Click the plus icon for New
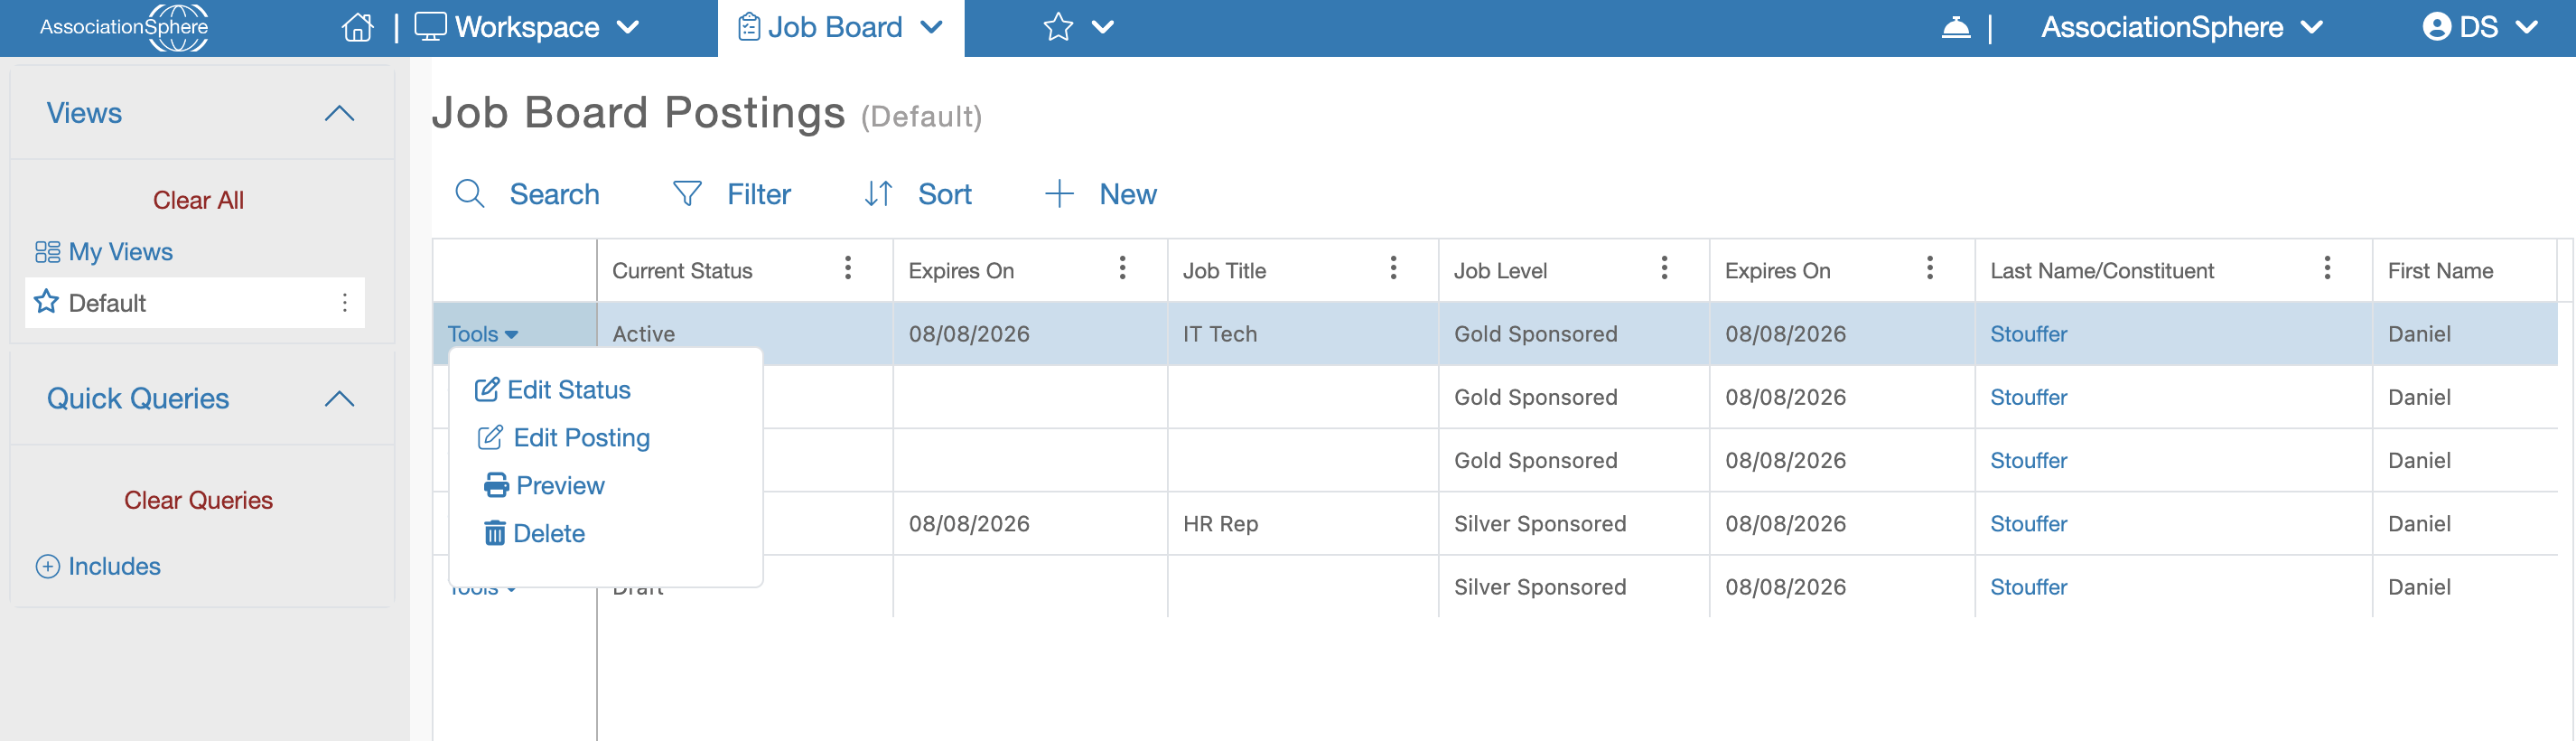This screenshot has height=741, width=2576. tap(1059, 193)
